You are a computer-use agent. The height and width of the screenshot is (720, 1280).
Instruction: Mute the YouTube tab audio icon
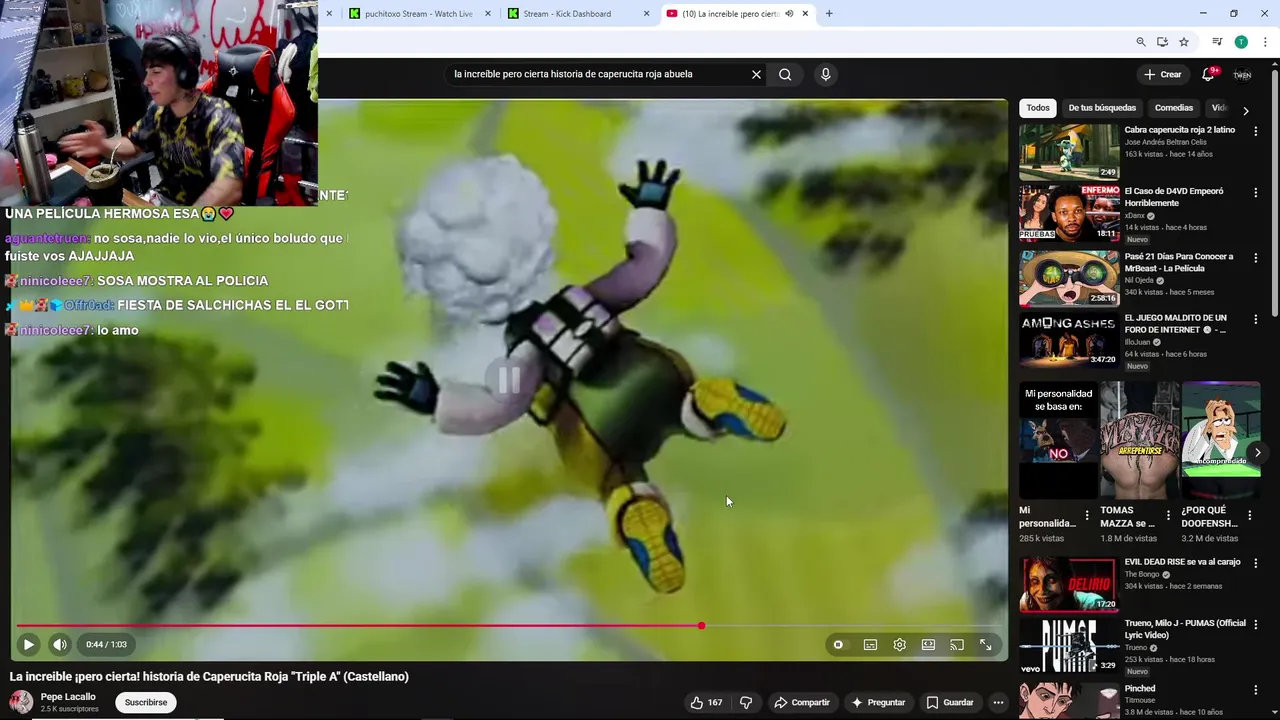pos(789,14)
